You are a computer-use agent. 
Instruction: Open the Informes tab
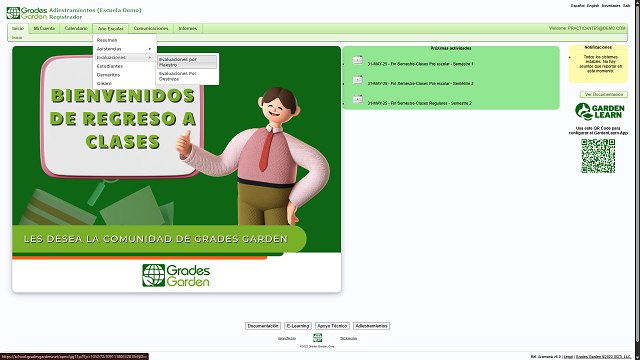click(x=188, y=28)
